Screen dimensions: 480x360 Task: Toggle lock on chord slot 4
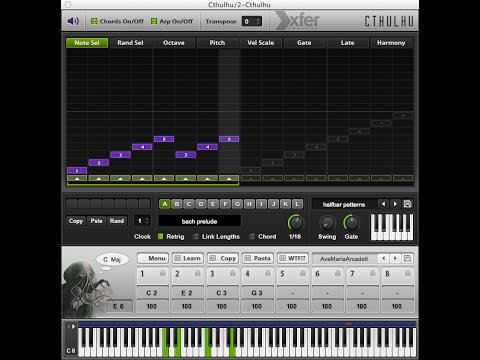point(267,273)
